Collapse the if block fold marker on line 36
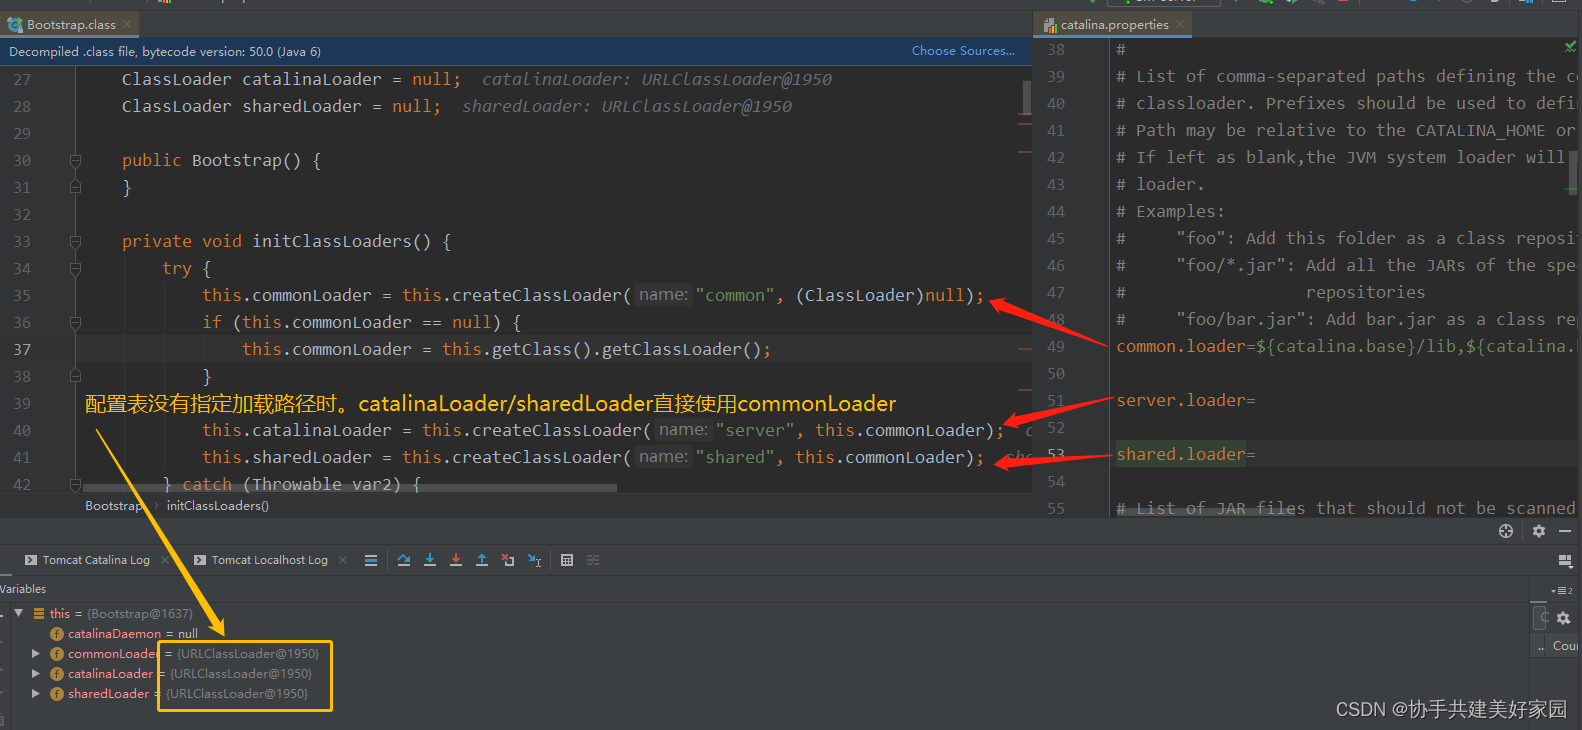Image resolution: width=1582 pixels, height=730 pixels. [75, 322]
